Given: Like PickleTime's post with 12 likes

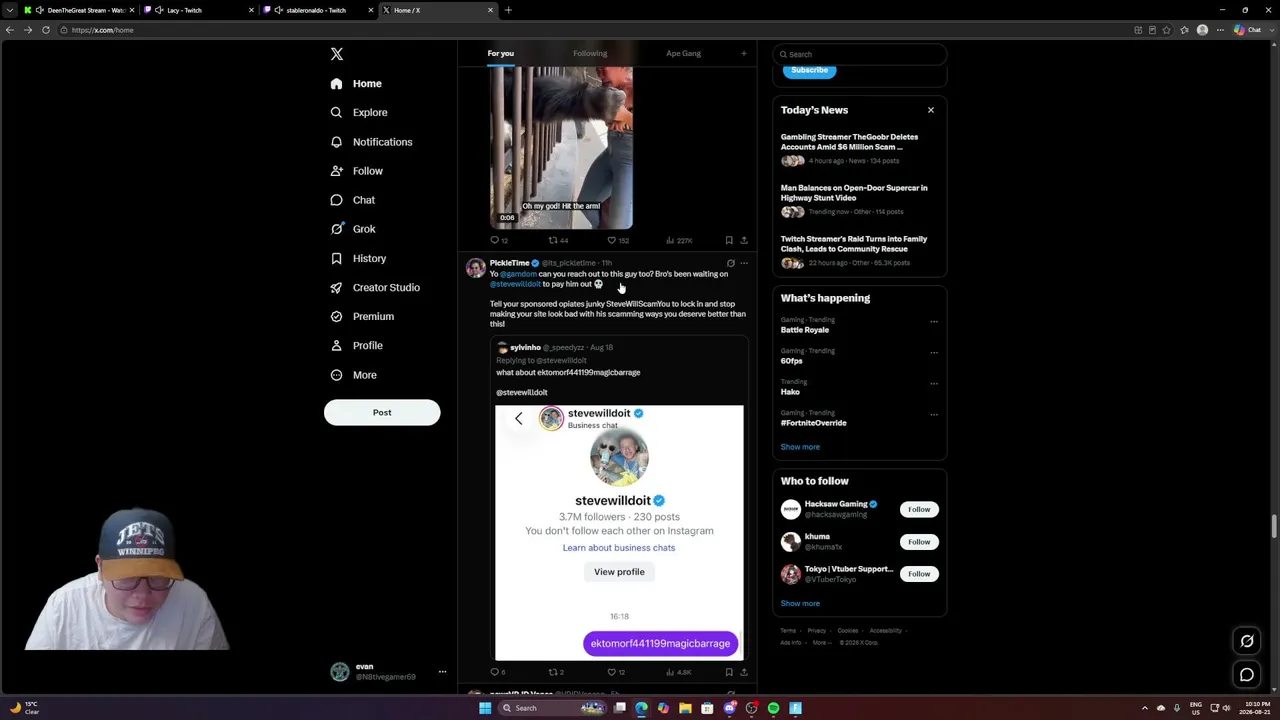Looking at the screenshot, I should (617, 672).
